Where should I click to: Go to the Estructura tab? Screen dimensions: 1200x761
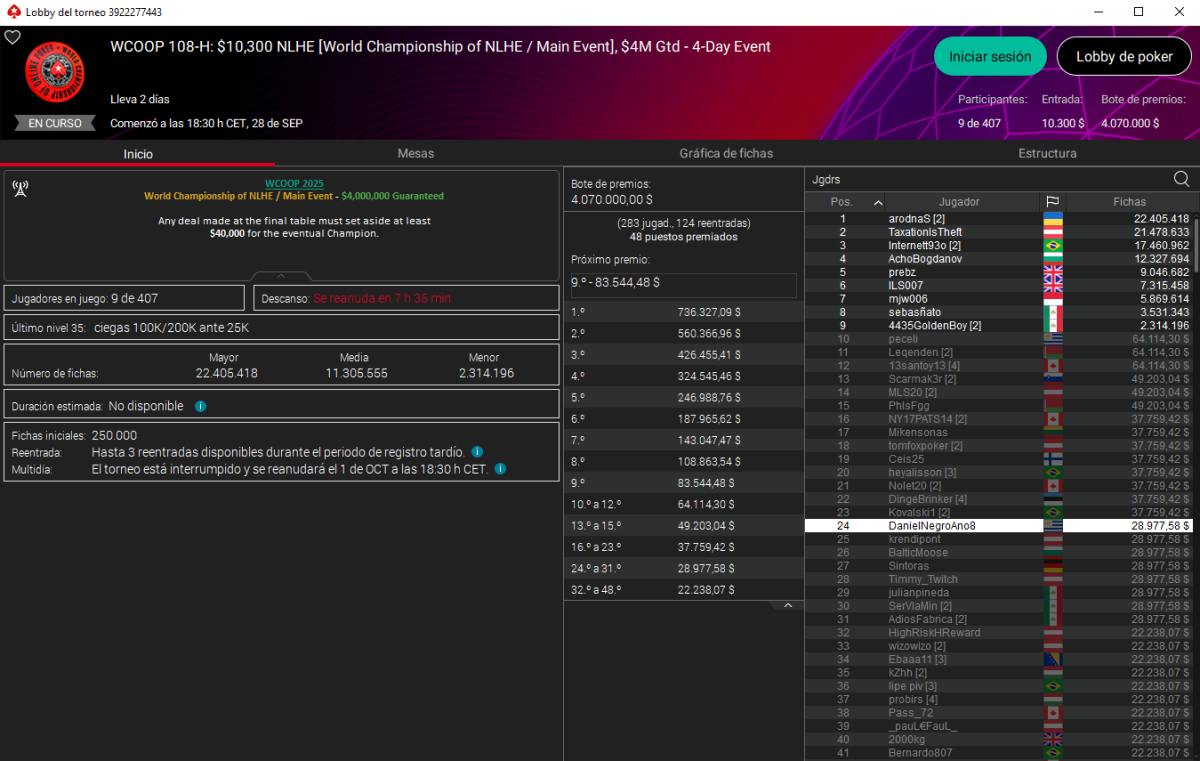[x=1047, y=153]
